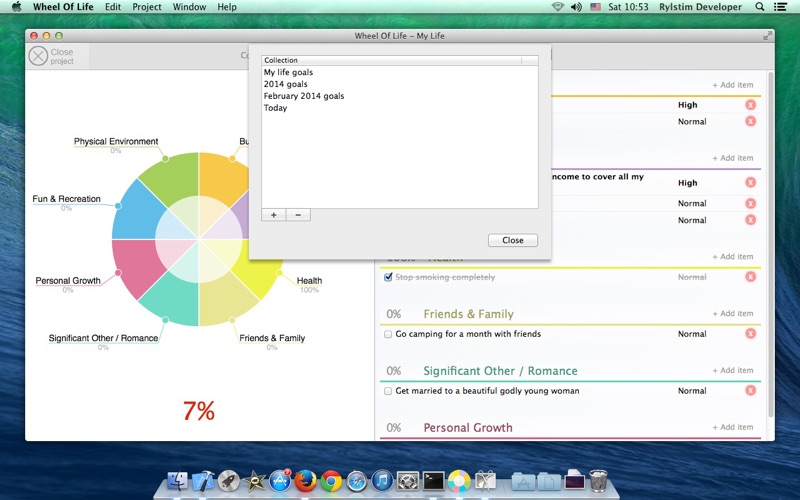
Task: Click '+ Add item' for Significant Other / Romance
Action: [x=733, y=370]
